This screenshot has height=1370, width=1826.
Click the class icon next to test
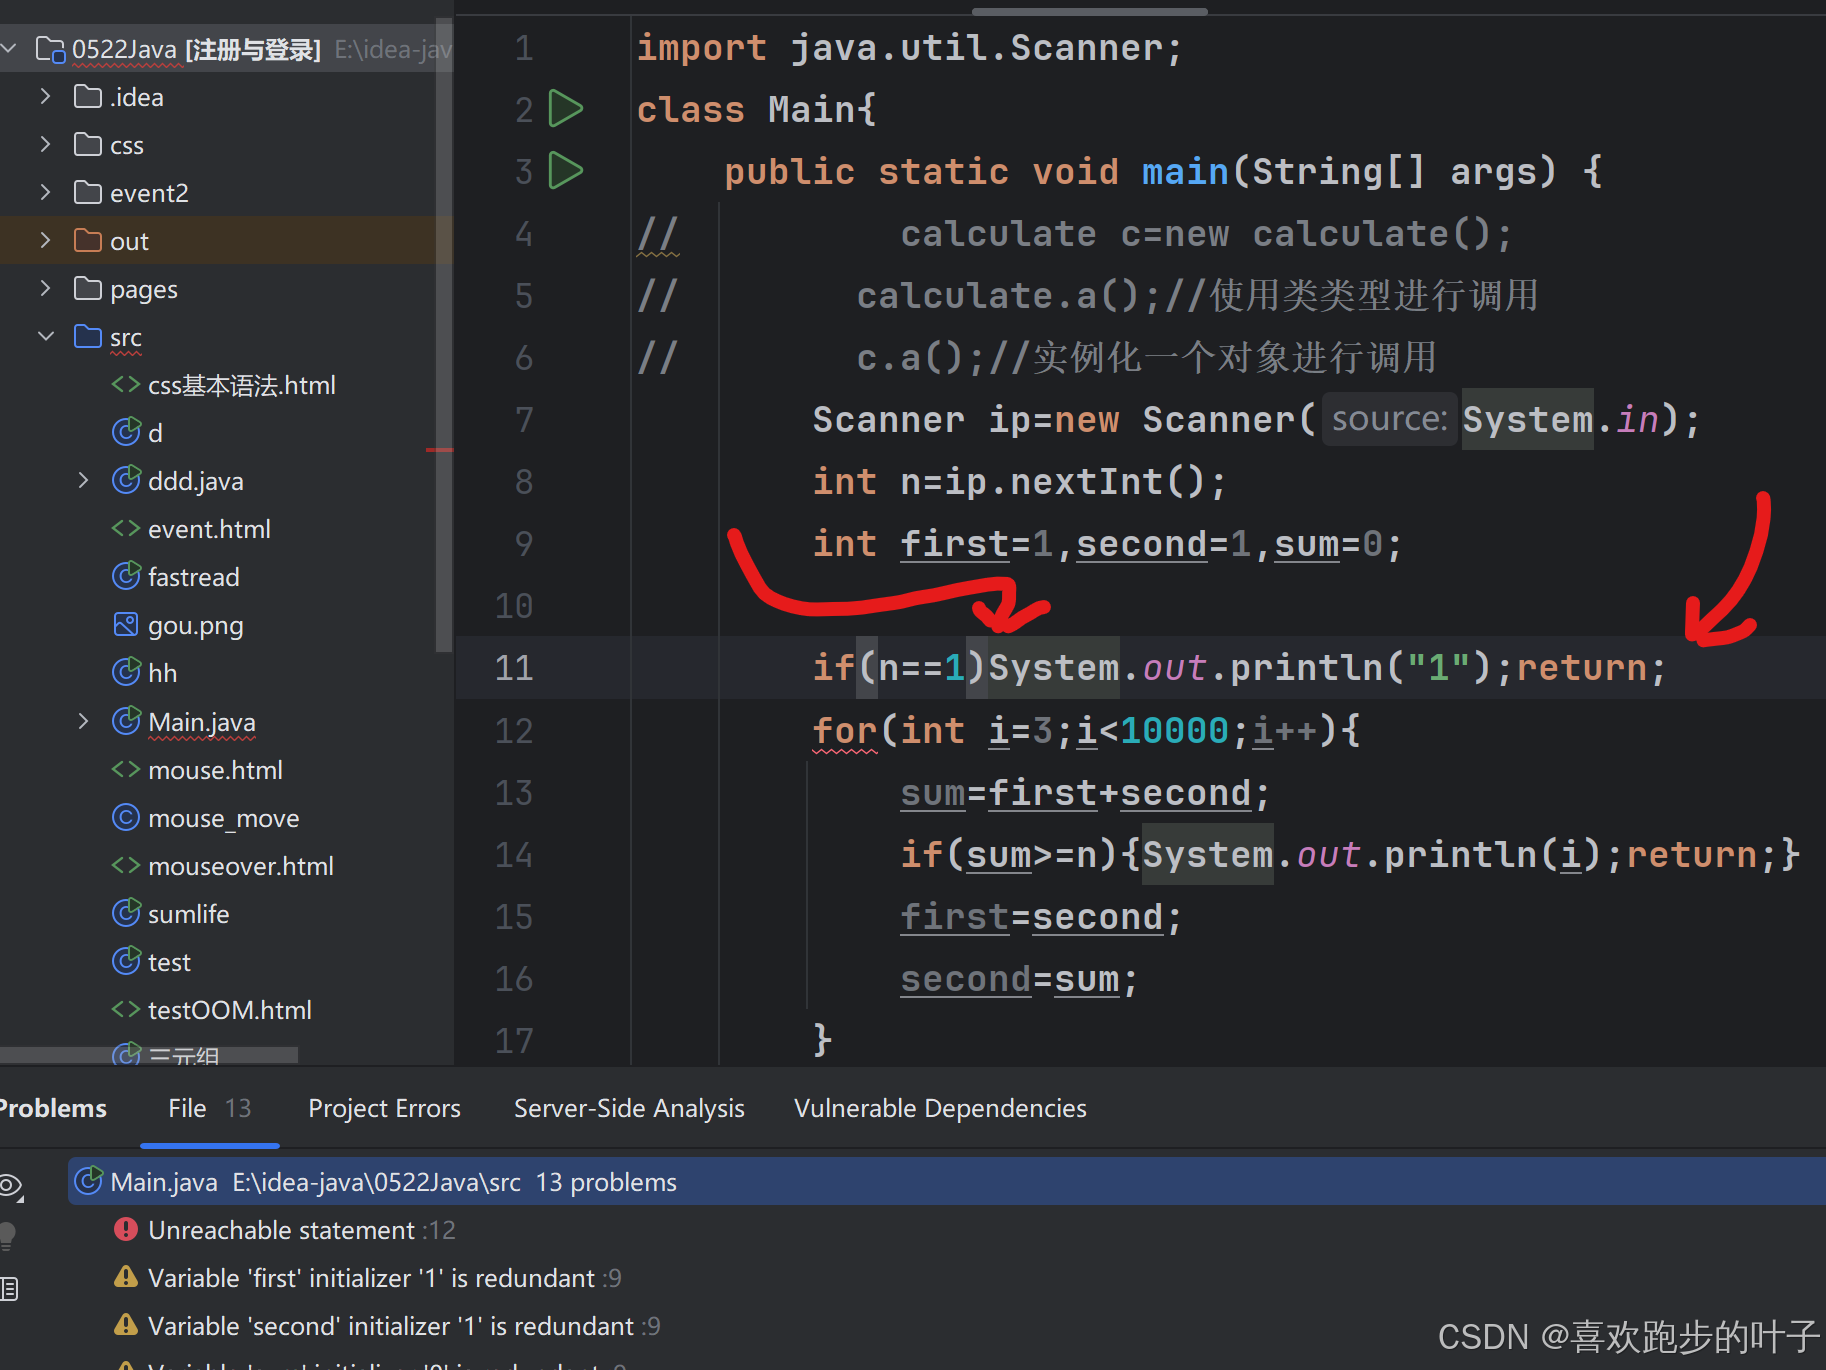pos(126,961)
